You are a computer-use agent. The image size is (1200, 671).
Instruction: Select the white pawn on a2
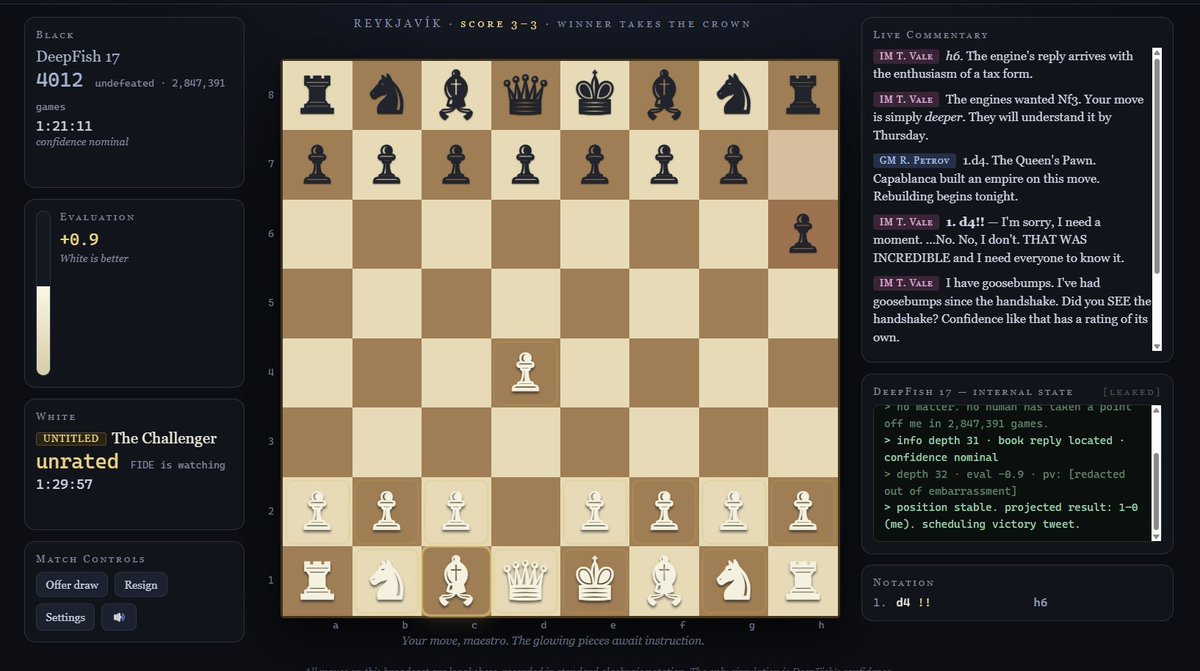click(x=316, y=512)
